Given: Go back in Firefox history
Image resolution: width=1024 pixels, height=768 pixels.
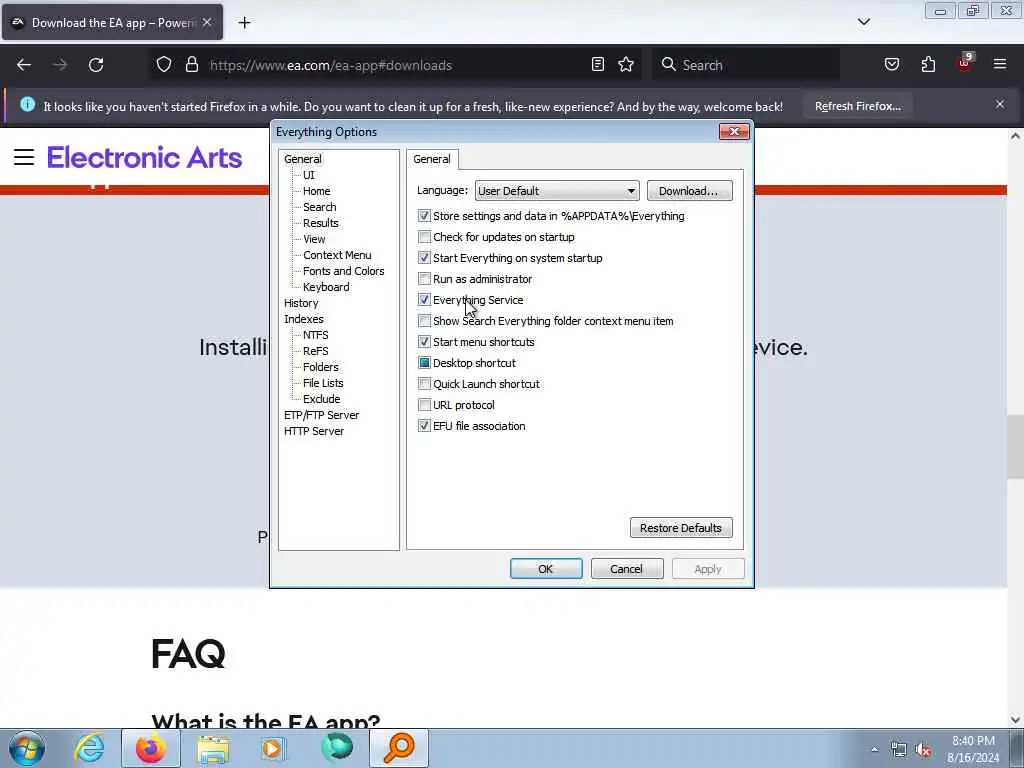Looking at the screenshot, I should (x=24, y=65).
